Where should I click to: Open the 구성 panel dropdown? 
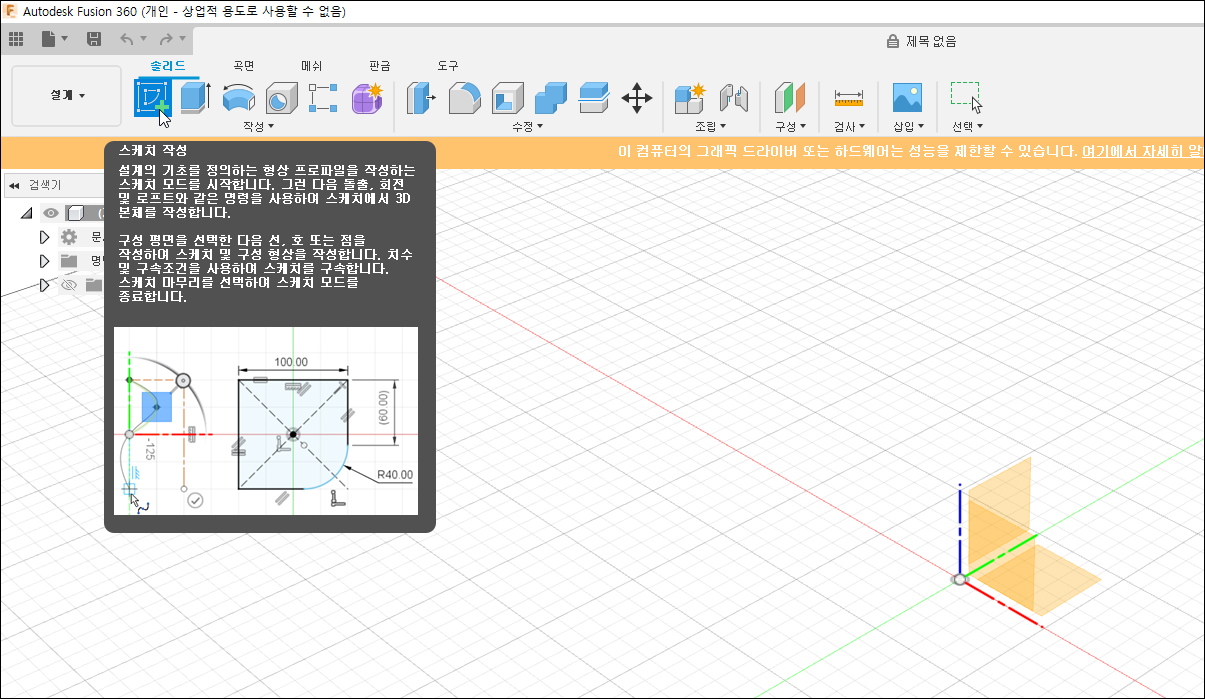coord(789,127)
